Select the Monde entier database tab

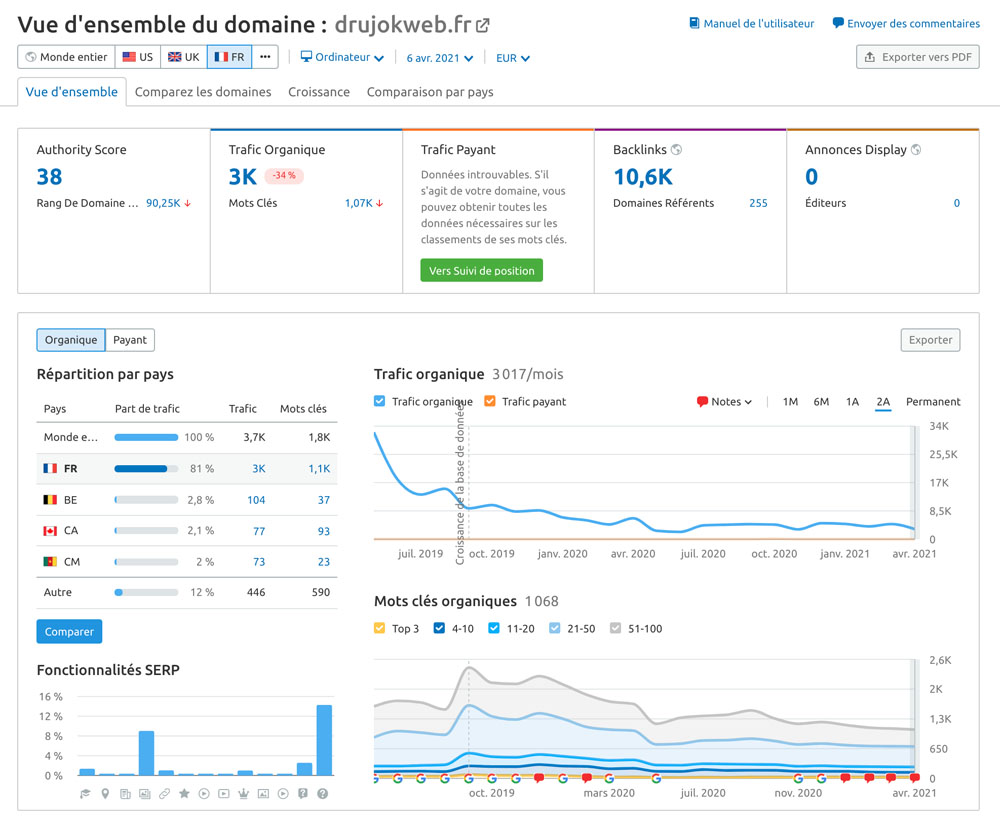[x=66, y=57]
